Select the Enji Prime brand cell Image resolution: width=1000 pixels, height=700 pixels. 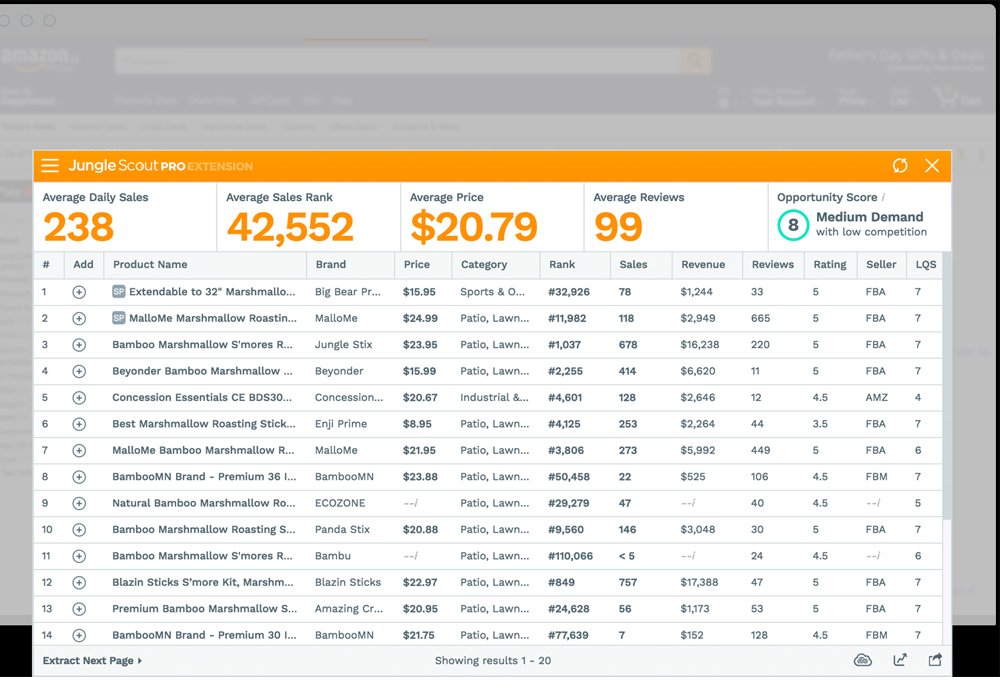click(x=341, y=424)
